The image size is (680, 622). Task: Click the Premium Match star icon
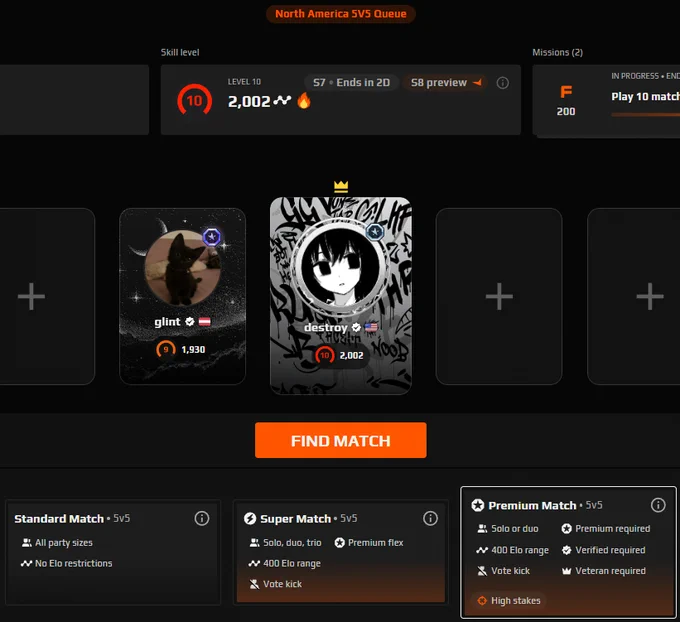pyautogui.click(x=477, y=505)
